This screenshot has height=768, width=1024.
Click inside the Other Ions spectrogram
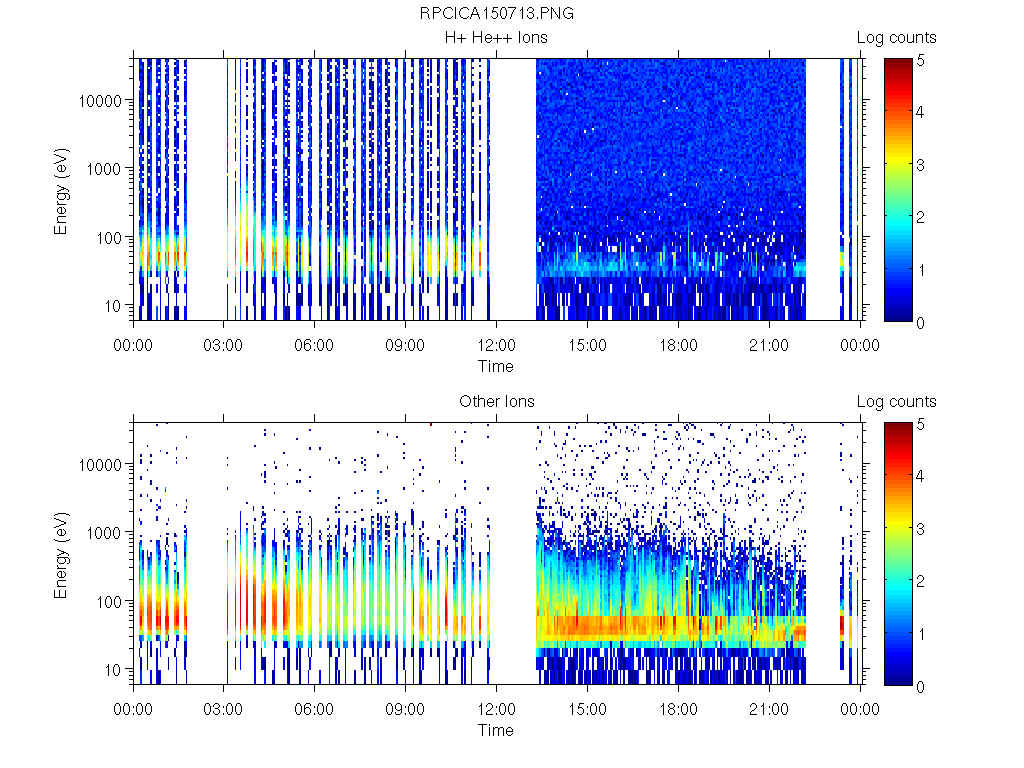click(498, 553)
